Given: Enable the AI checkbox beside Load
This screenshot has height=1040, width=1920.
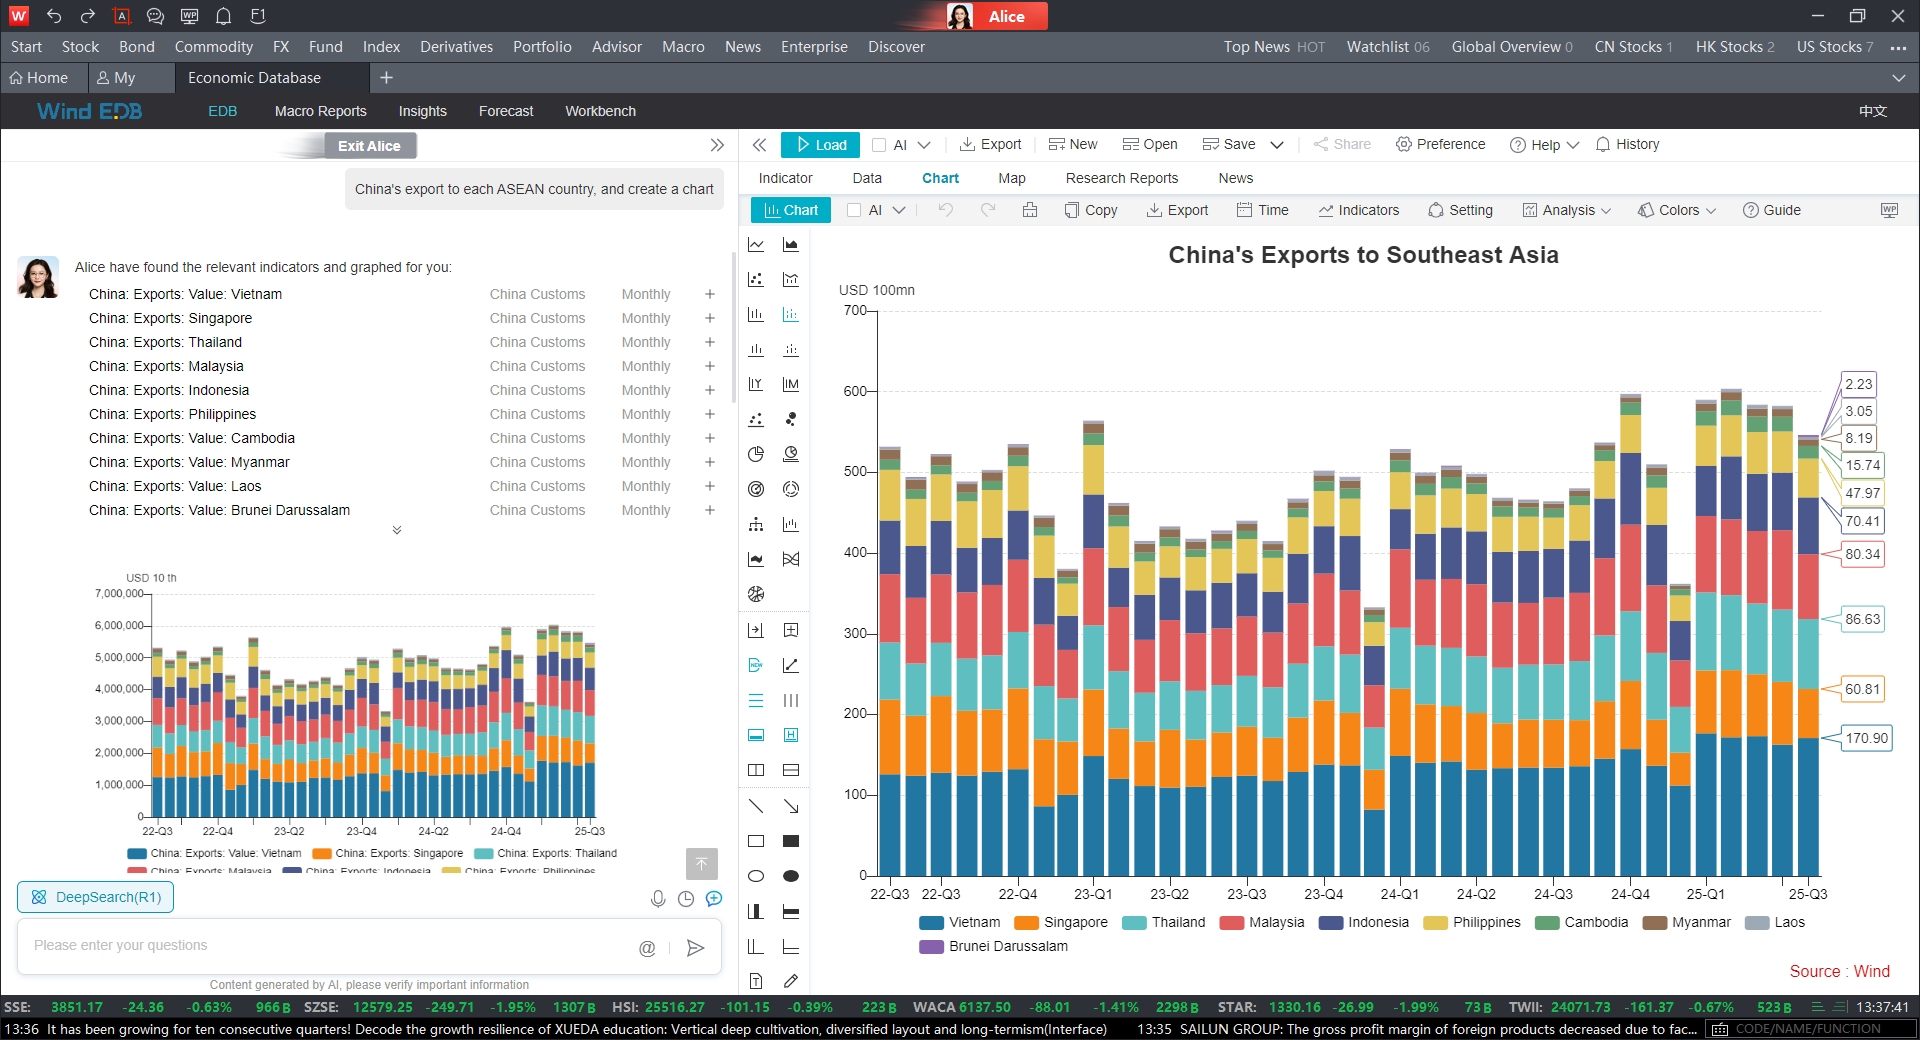Looking at the screenshot, I should point(879,145).
